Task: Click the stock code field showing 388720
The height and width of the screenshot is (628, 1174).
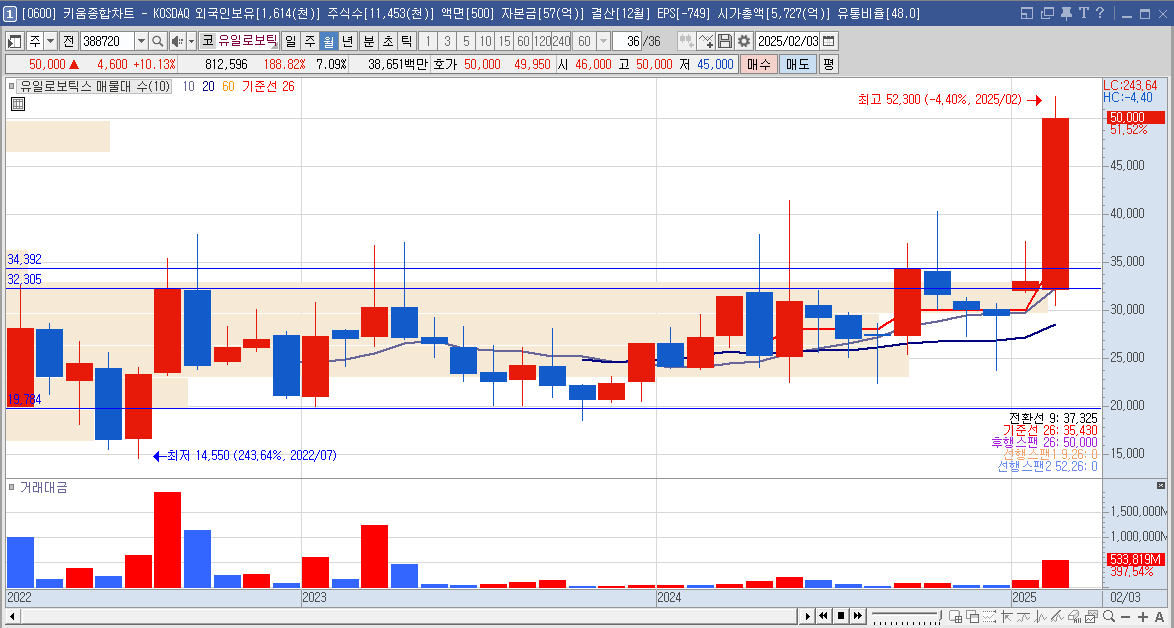Action: [x=106, y=41]
